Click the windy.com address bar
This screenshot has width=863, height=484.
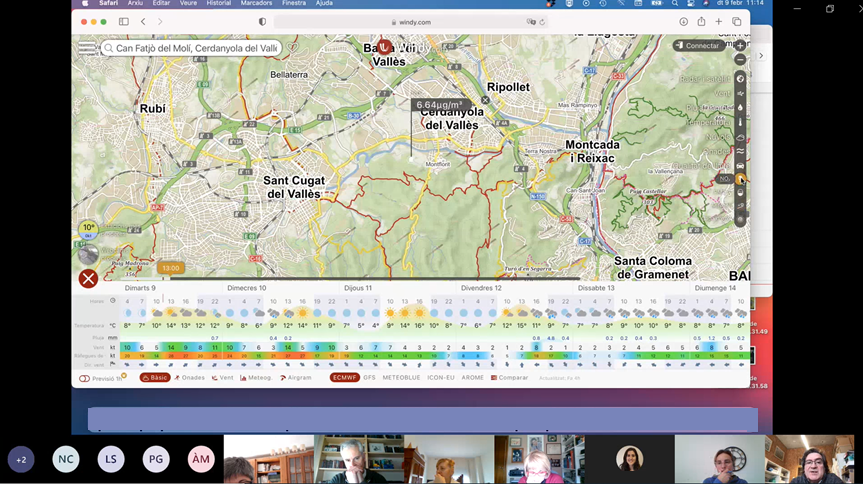click(411, 22)
